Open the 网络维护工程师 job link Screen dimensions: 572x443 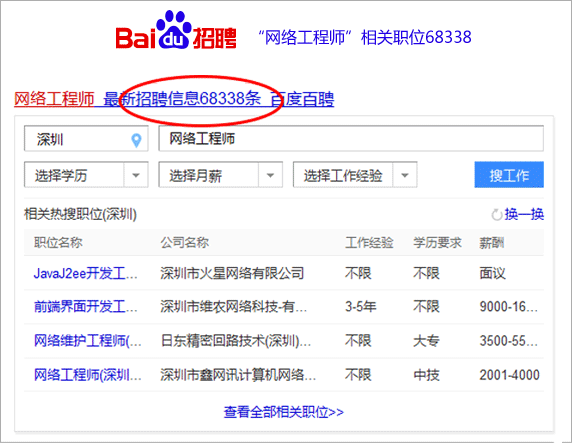point(88,341)
